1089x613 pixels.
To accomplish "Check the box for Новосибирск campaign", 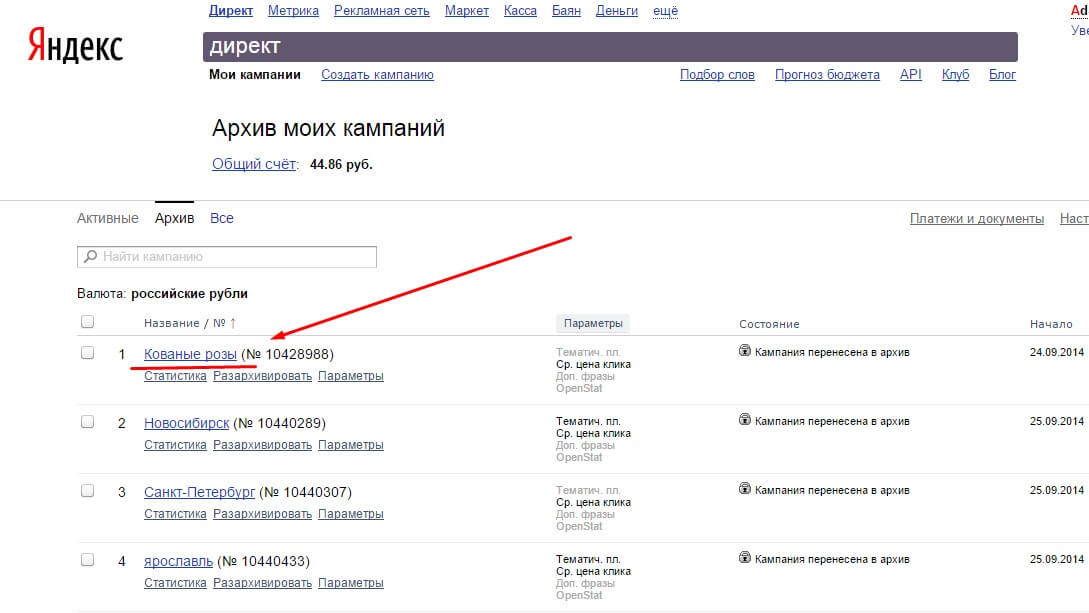I will [x=87, y=421].
